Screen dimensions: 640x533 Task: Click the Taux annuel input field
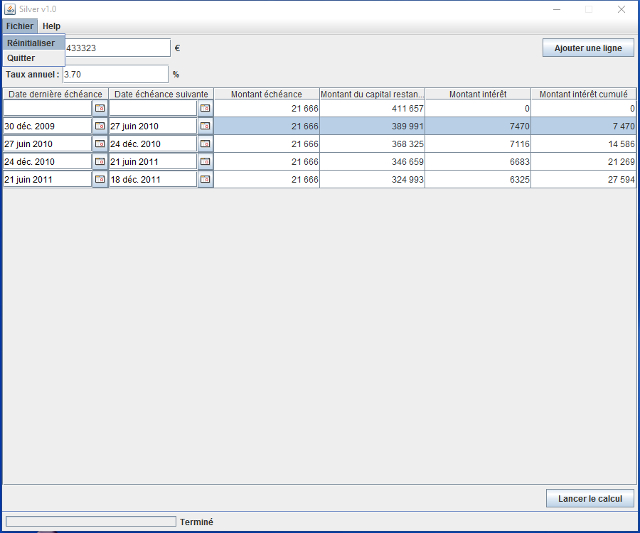[115, 74]
